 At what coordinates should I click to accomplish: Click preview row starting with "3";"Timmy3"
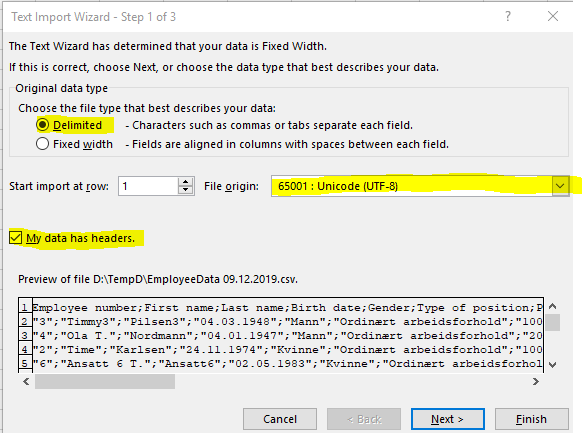click(287, 321)
